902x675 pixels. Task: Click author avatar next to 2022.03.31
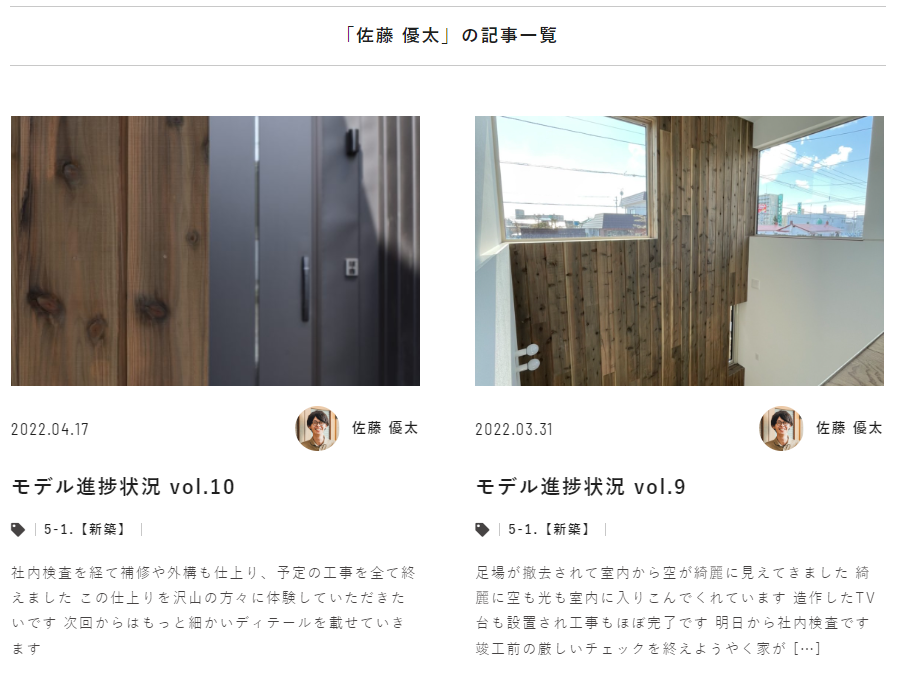pyautogui.click(x=781, y=429)
